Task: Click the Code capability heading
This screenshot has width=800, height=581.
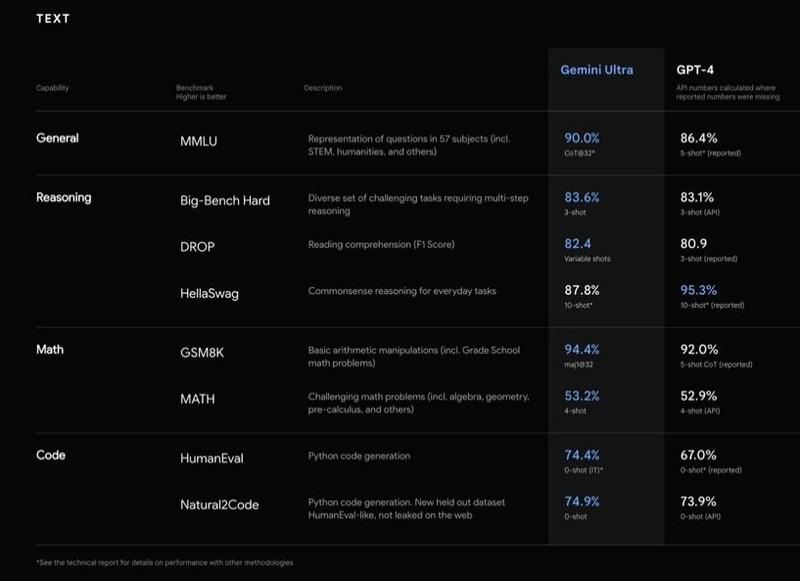Action: [x=51, y=455]
